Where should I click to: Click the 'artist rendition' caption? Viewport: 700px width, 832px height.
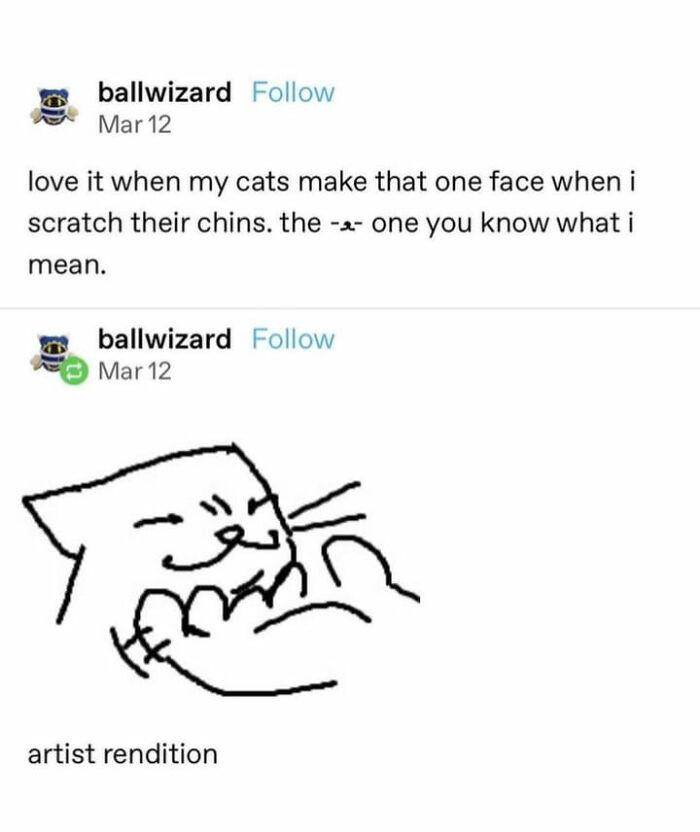[x=122, y=753]
